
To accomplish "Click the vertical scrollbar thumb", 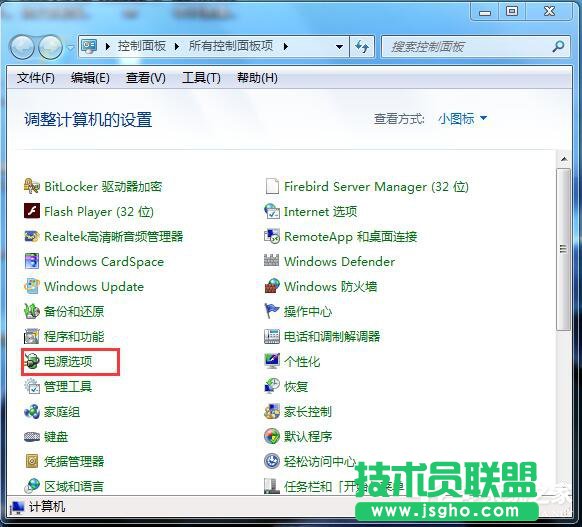I will [564, 249].
